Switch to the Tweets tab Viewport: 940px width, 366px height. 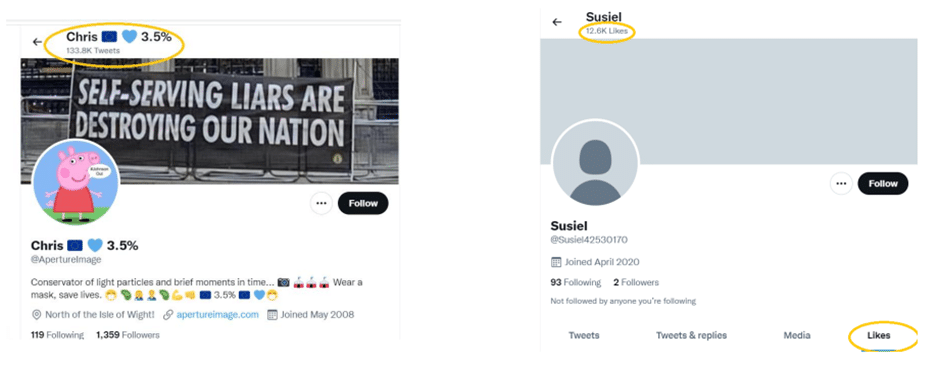[583, 335]
